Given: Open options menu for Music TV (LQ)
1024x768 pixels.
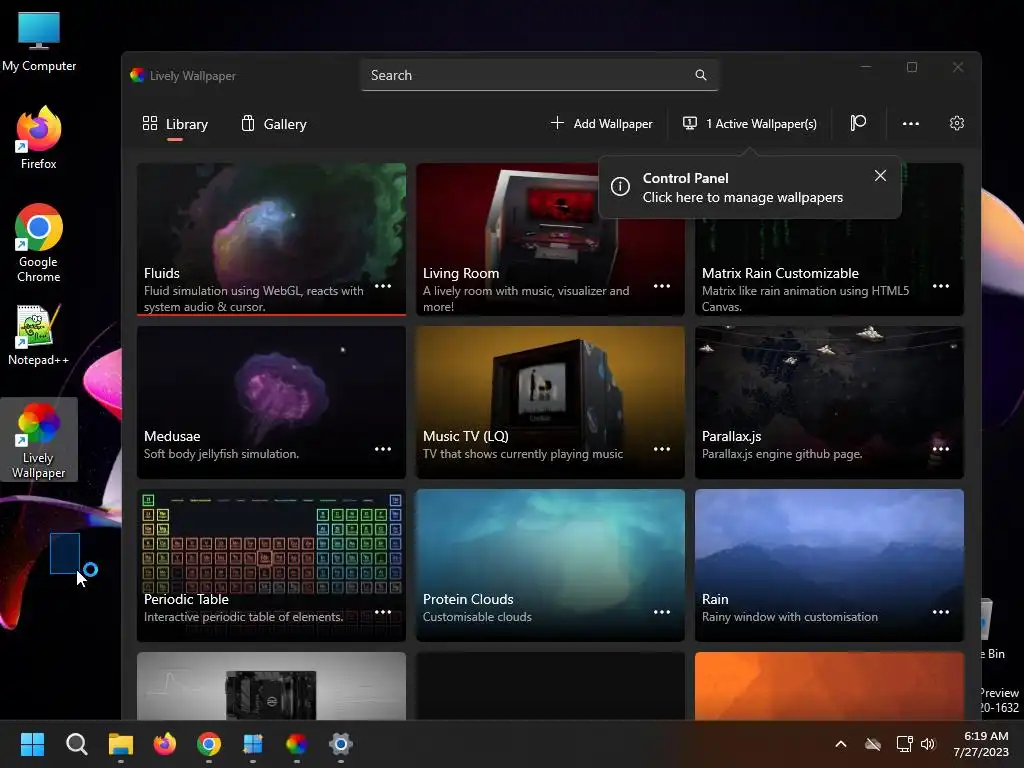Looking at the screenshot, I should [x=662, y=449].
